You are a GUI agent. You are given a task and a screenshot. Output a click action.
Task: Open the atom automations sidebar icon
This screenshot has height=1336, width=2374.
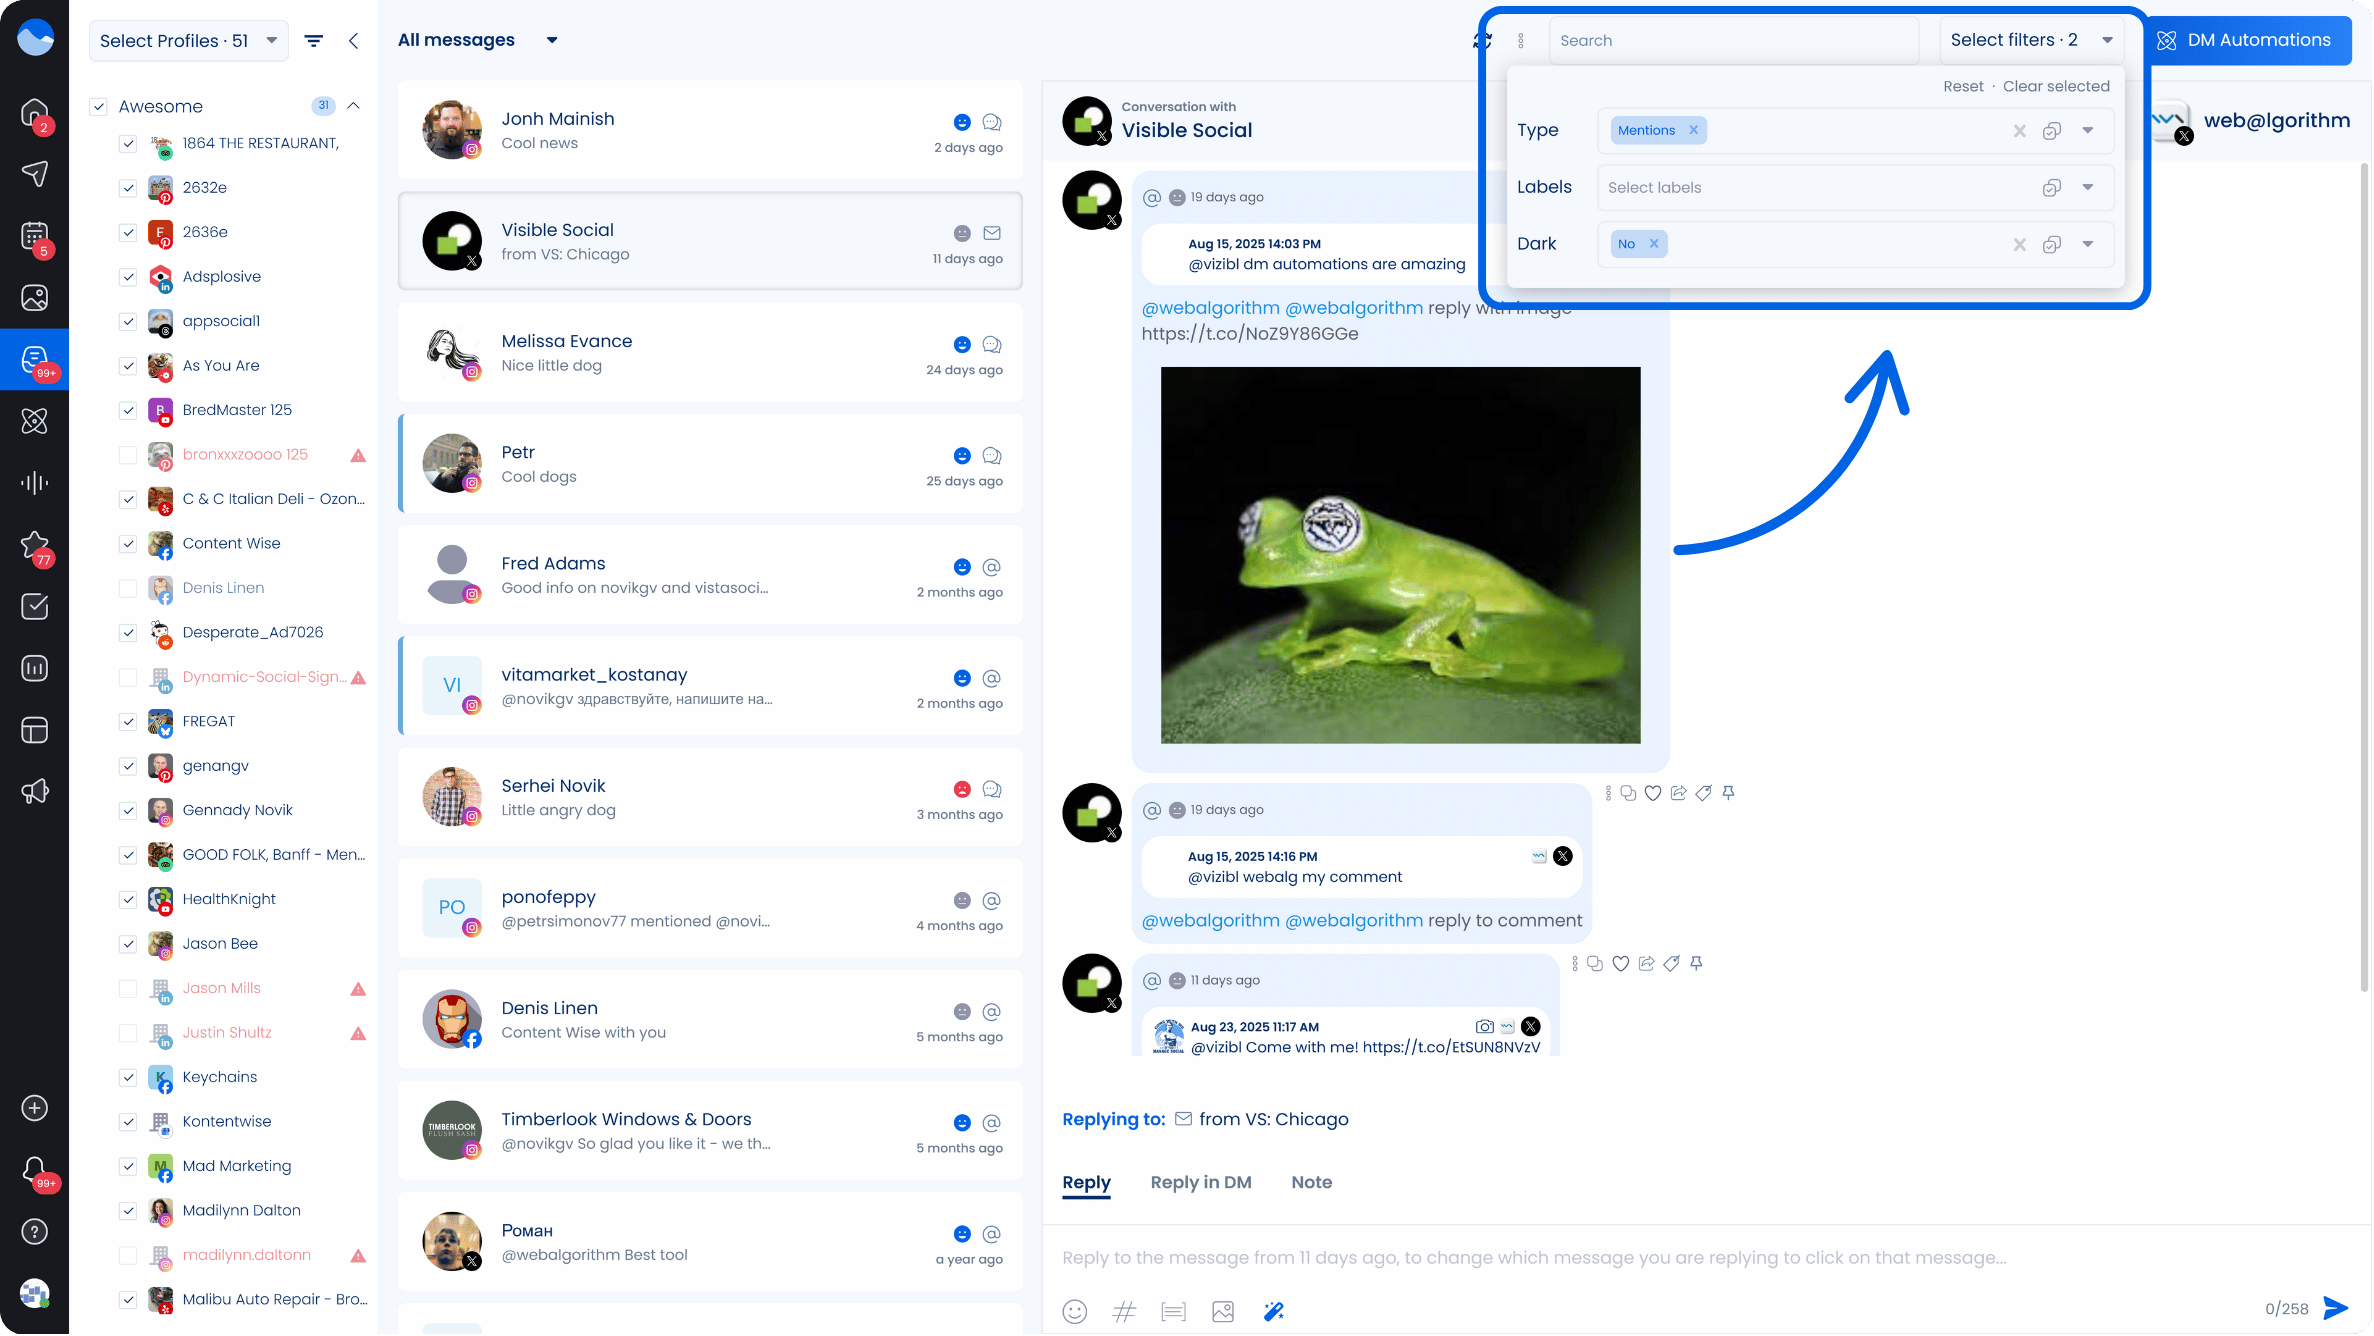click(34, 422)
